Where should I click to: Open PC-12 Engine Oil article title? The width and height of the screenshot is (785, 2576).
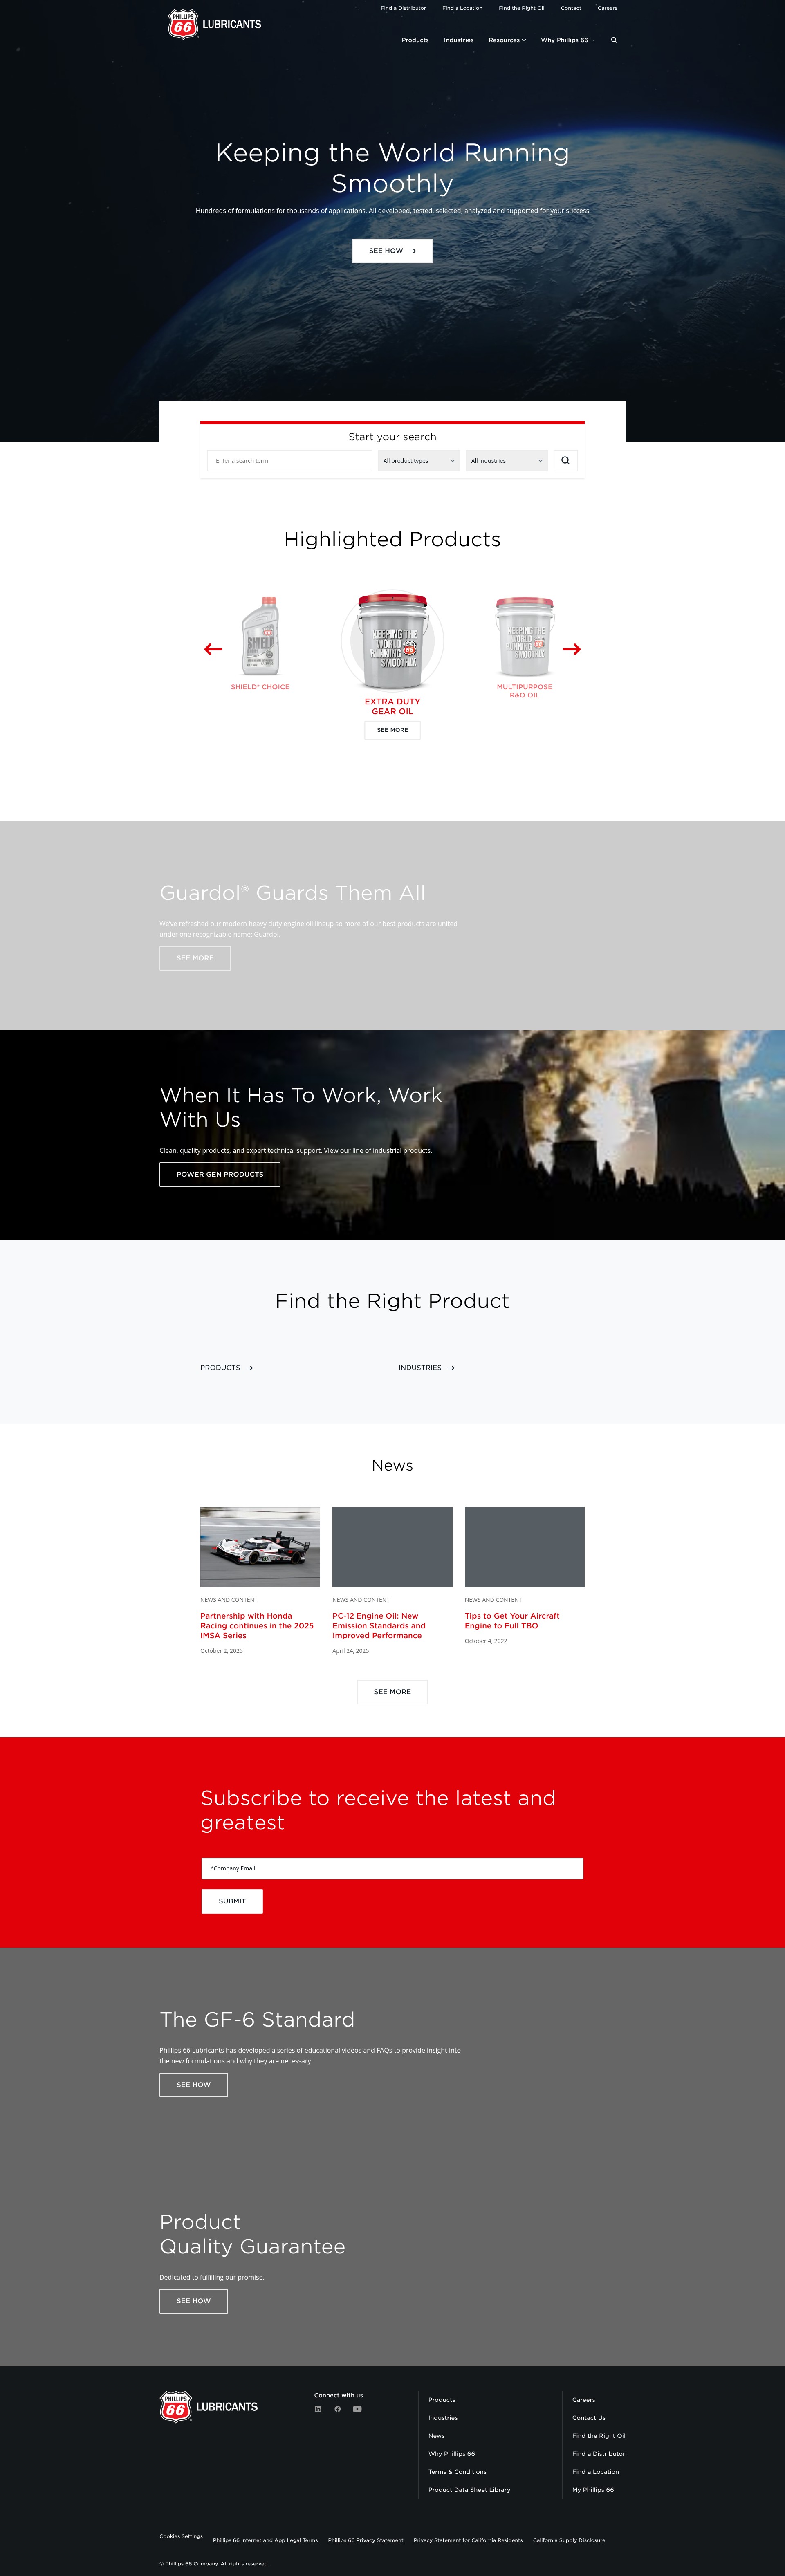379,1626
